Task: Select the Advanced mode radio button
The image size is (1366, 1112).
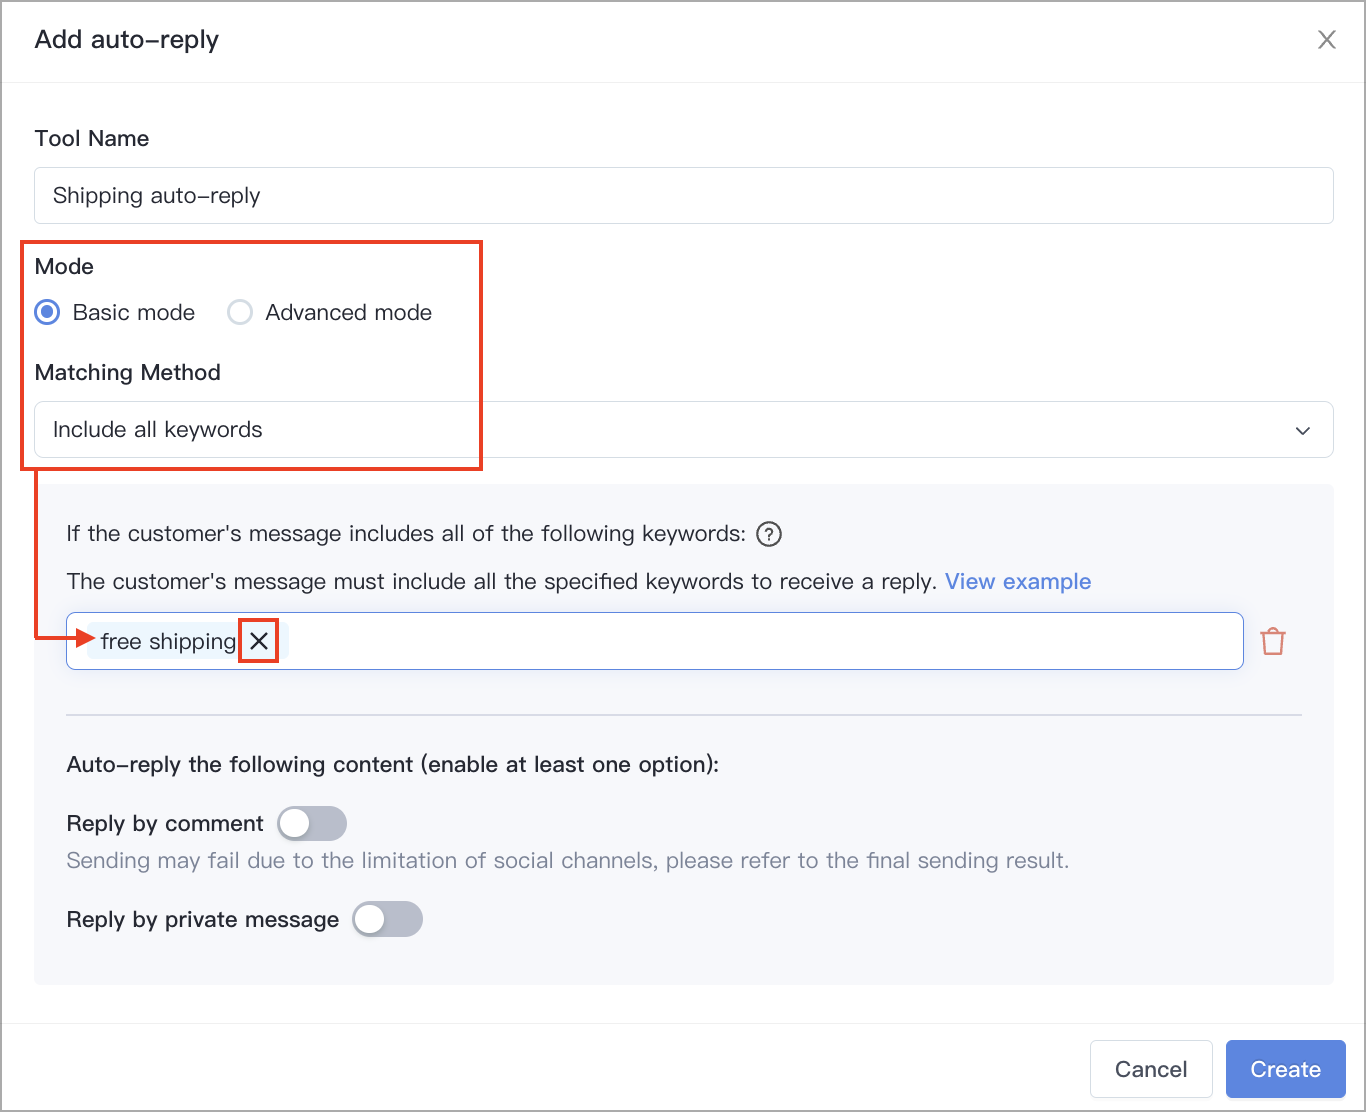Action: click(240, 312)
